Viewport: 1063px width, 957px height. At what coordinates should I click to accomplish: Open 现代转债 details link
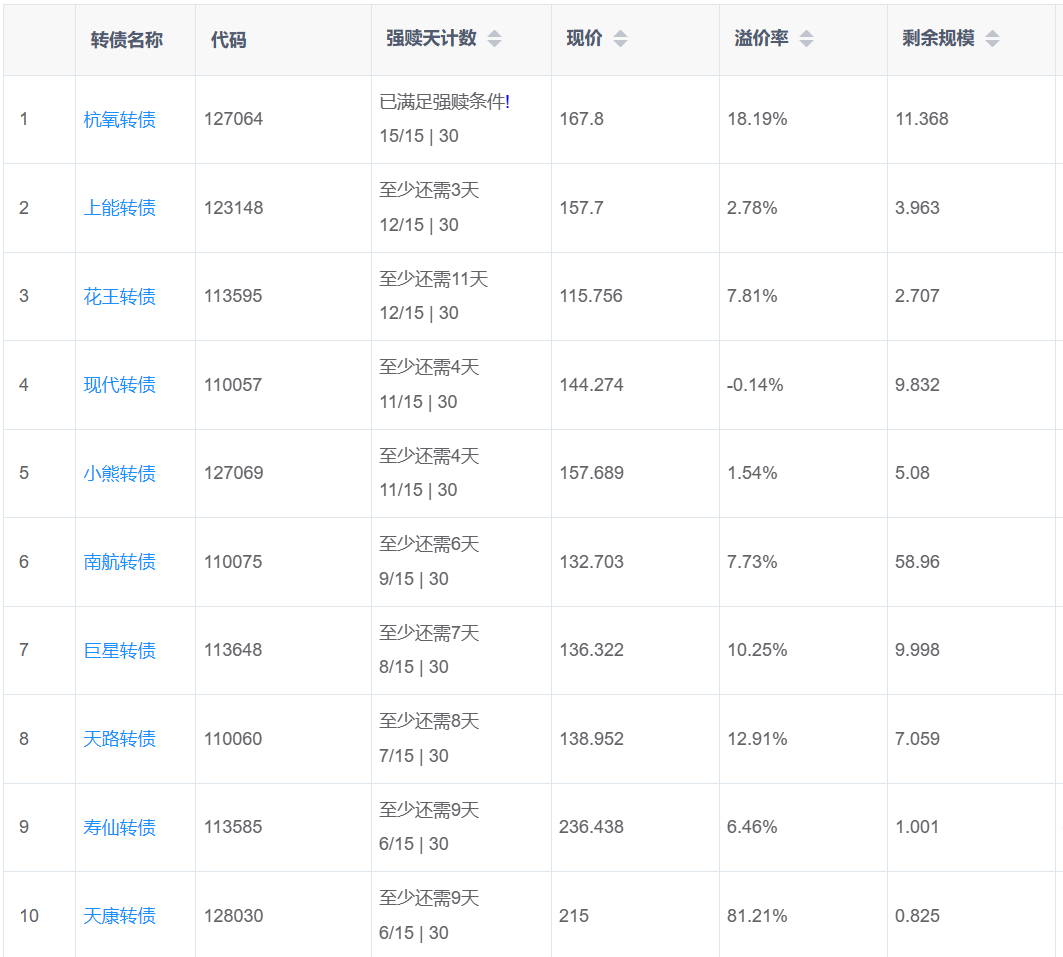pyautogui.click(x=120, y=385)
